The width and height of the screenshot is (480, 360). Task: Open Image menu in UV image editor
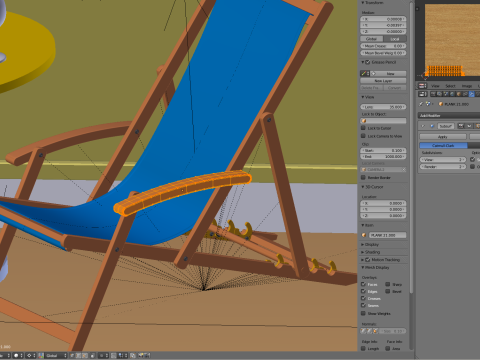[x=467, y=86]
